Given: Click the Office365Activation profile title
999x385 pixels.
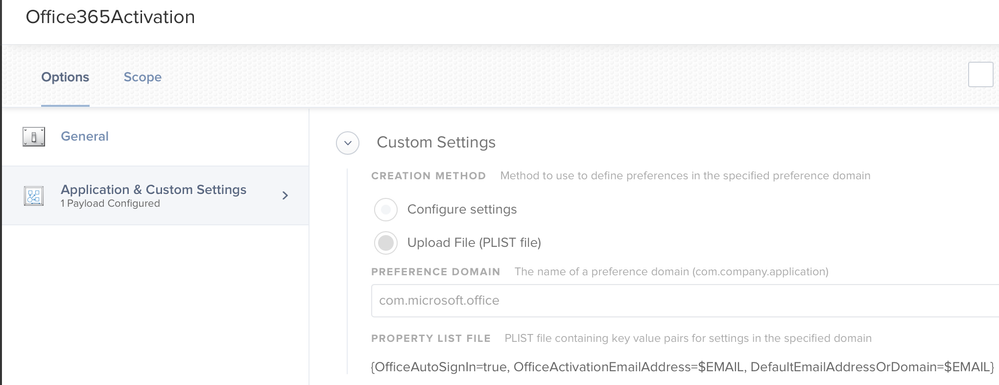Looking at the screenshot, I should [x=110, y=17].
